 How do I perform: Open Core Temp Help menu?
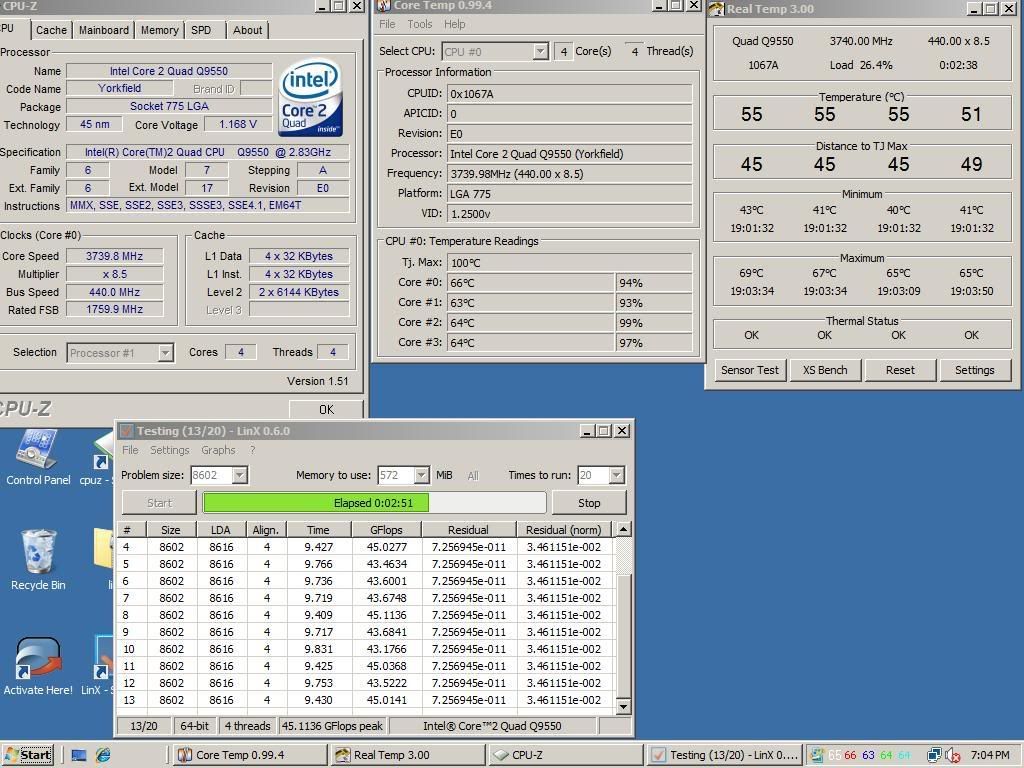point(455,24)
